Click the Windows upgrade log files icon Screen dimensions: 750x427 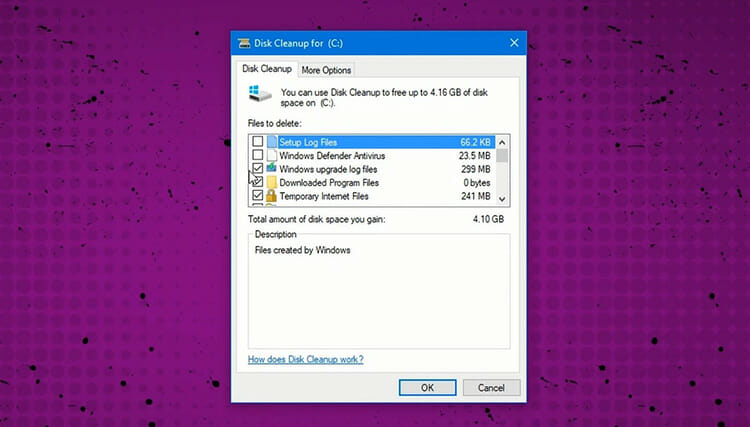click(272, 168)
